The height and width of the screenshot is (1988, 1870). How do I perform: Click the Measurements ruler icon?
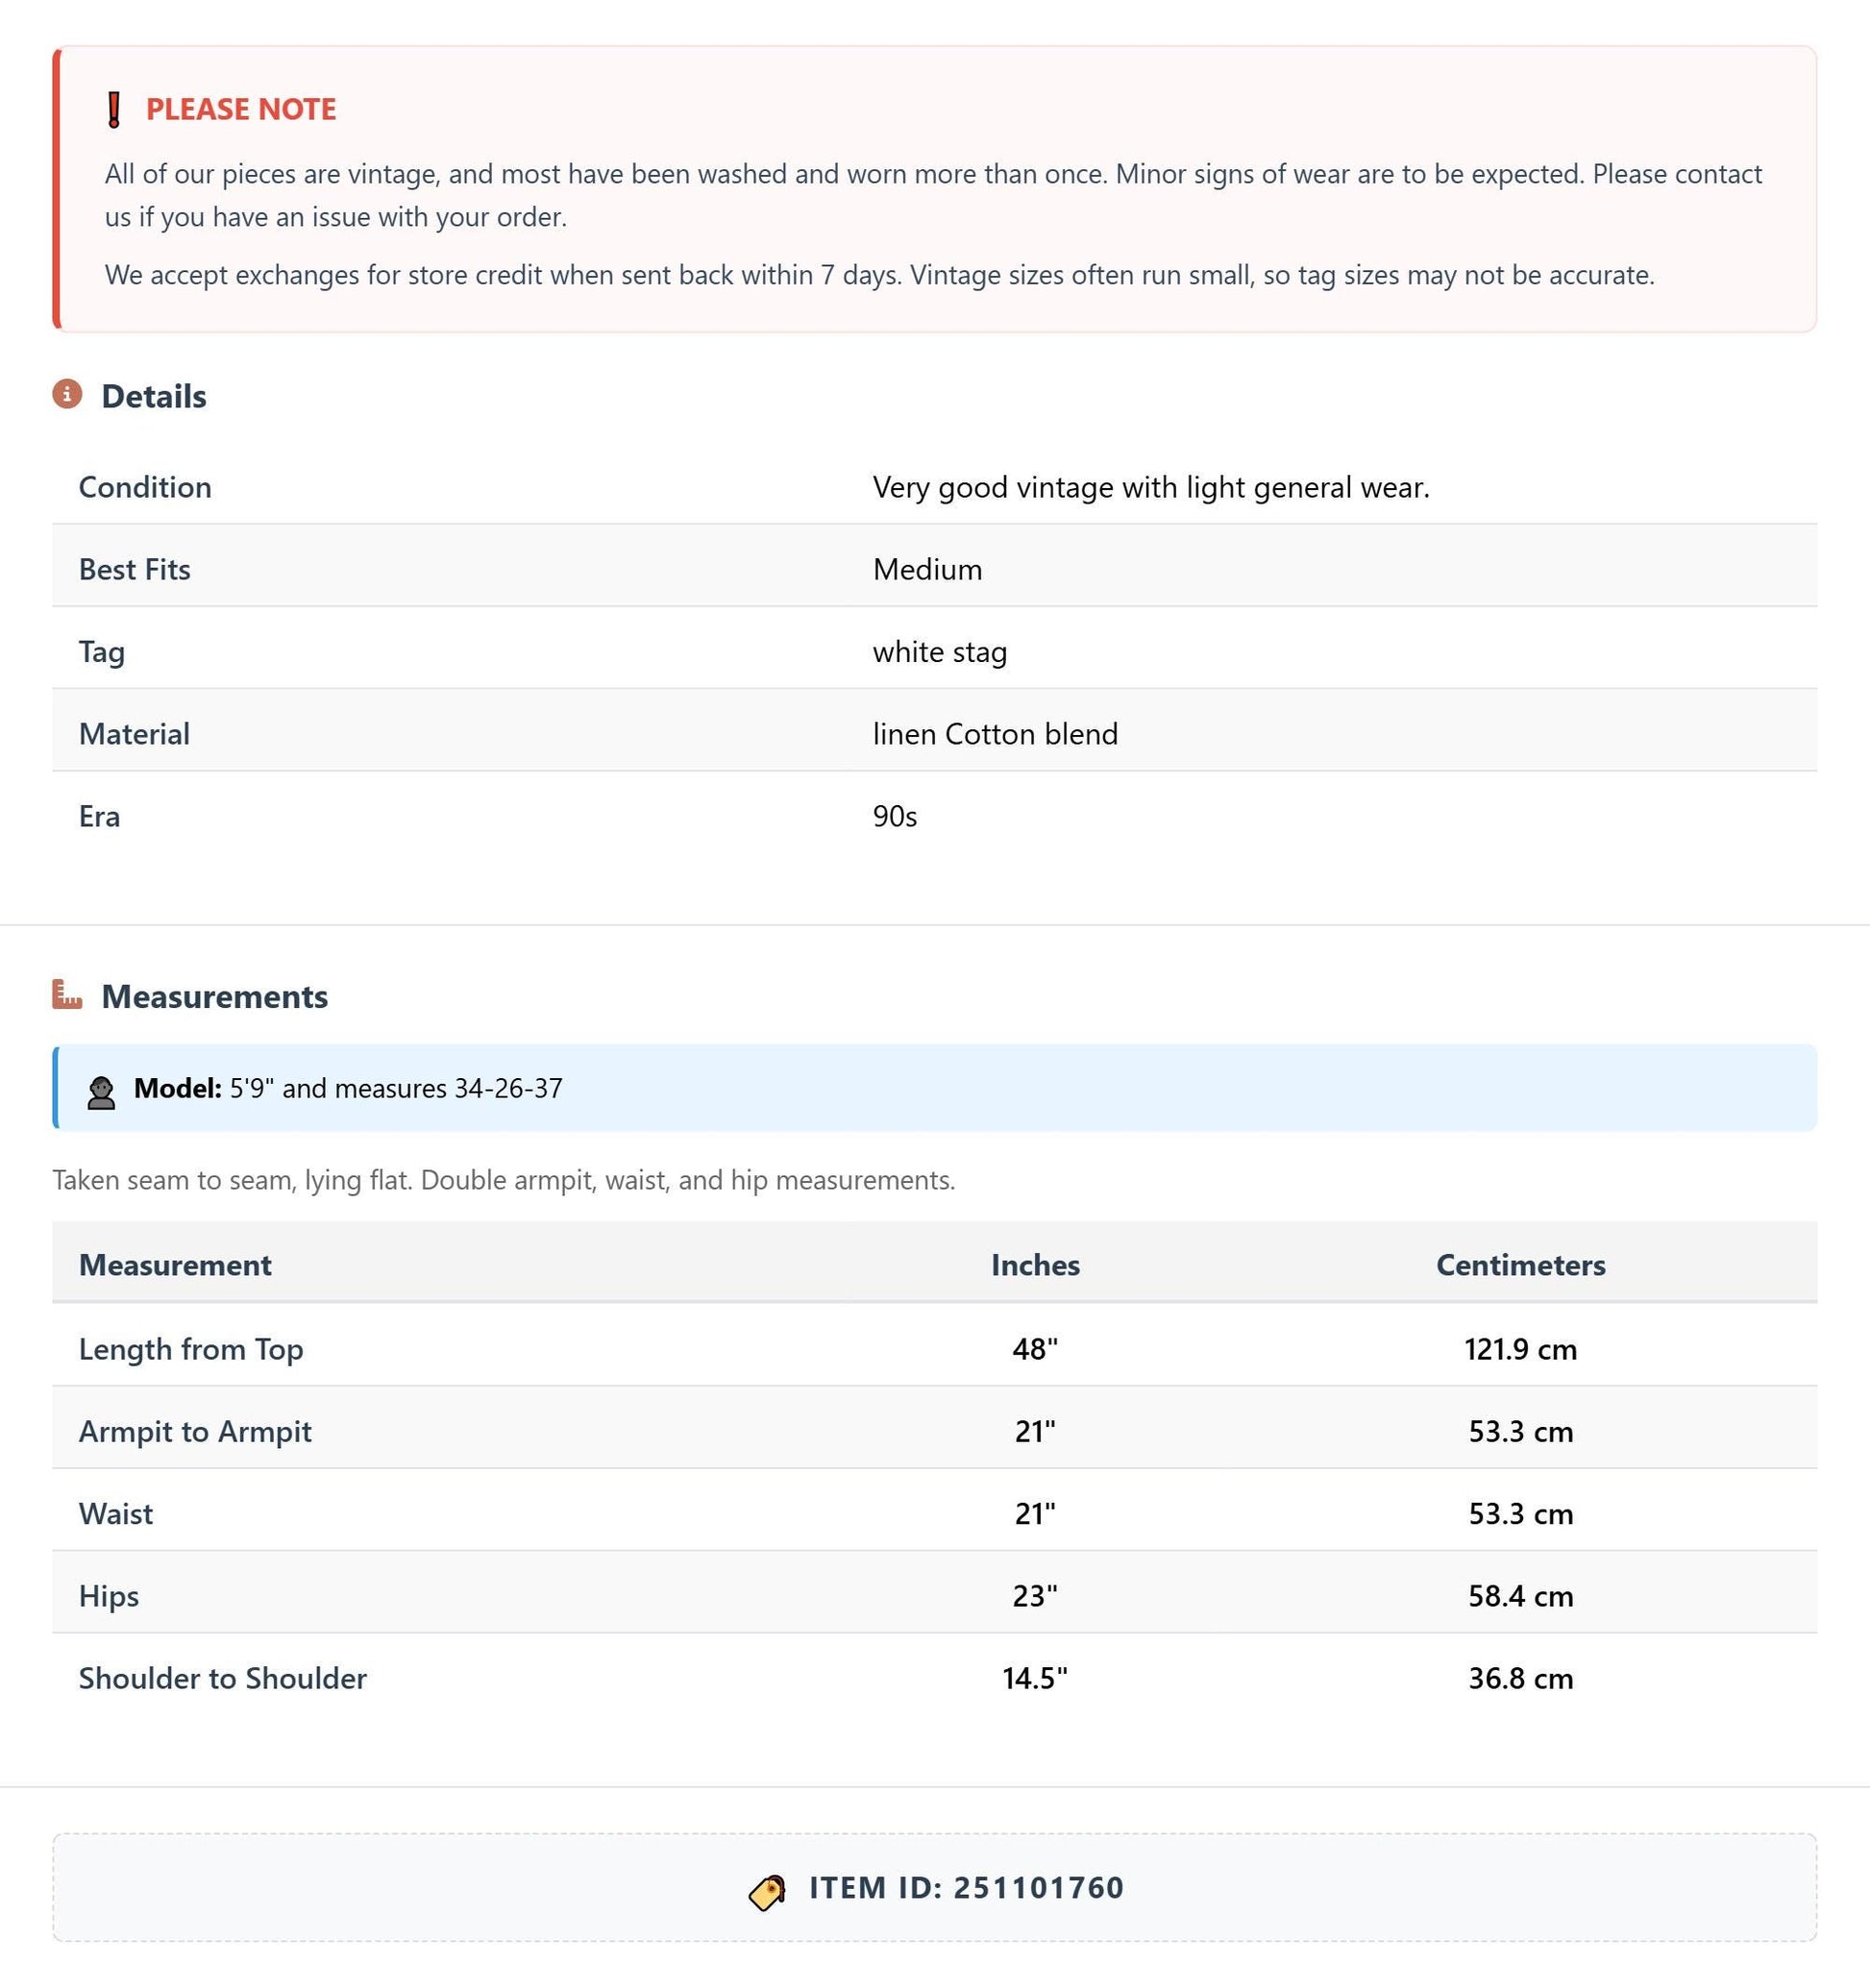click(x=67, y=994)
